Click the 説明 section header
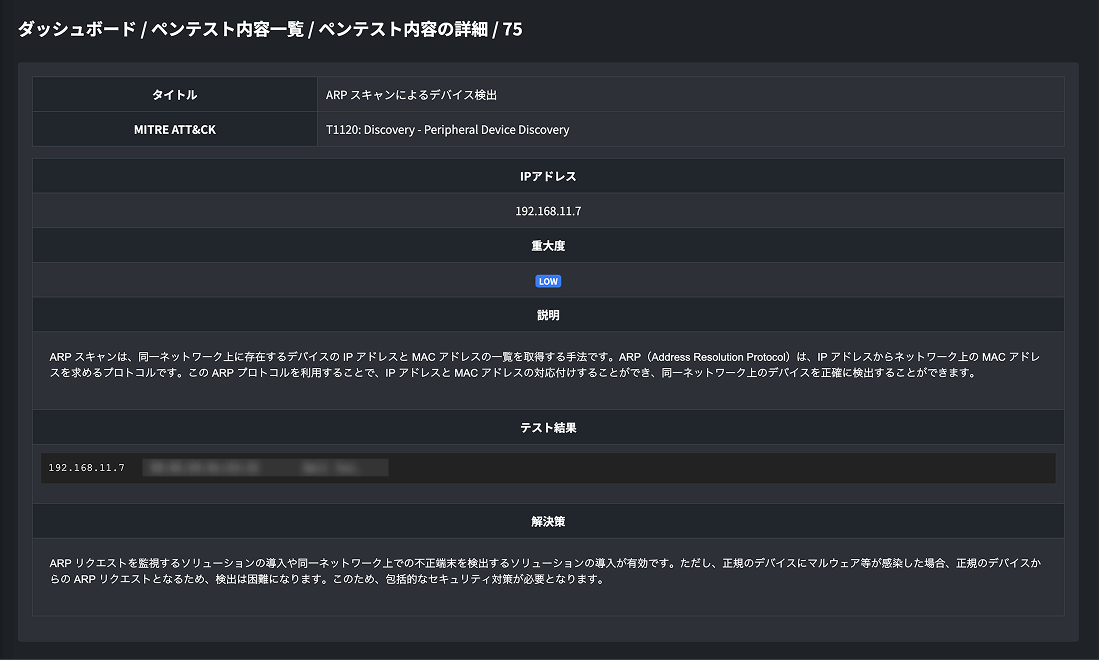Image resolution: width=1100 pixels, height=660 pixels. click(548, 315)
